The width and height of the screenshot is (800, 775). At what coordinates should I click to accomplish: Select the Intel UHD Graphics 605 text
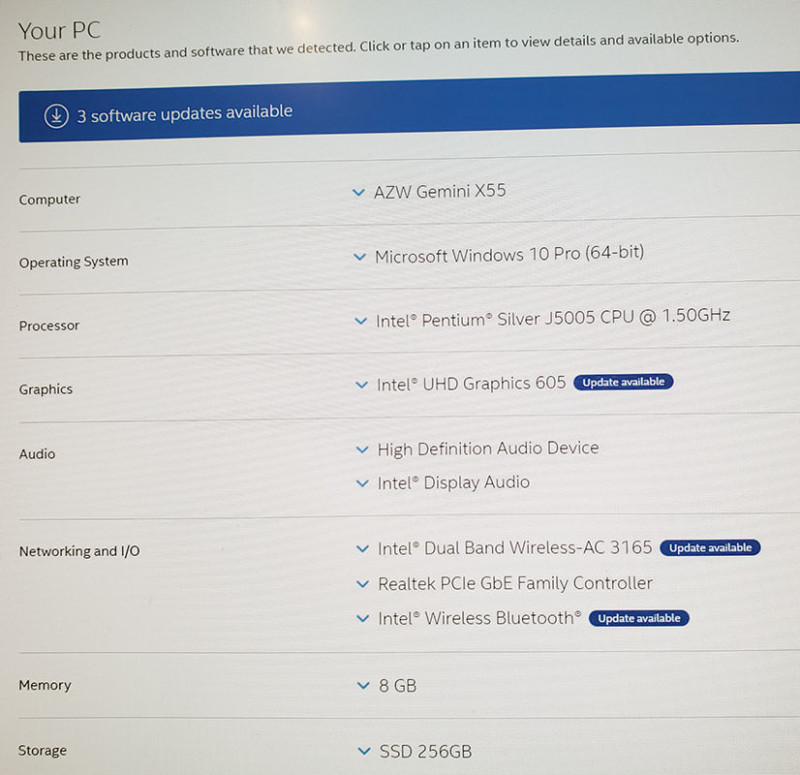coord(471,384)
